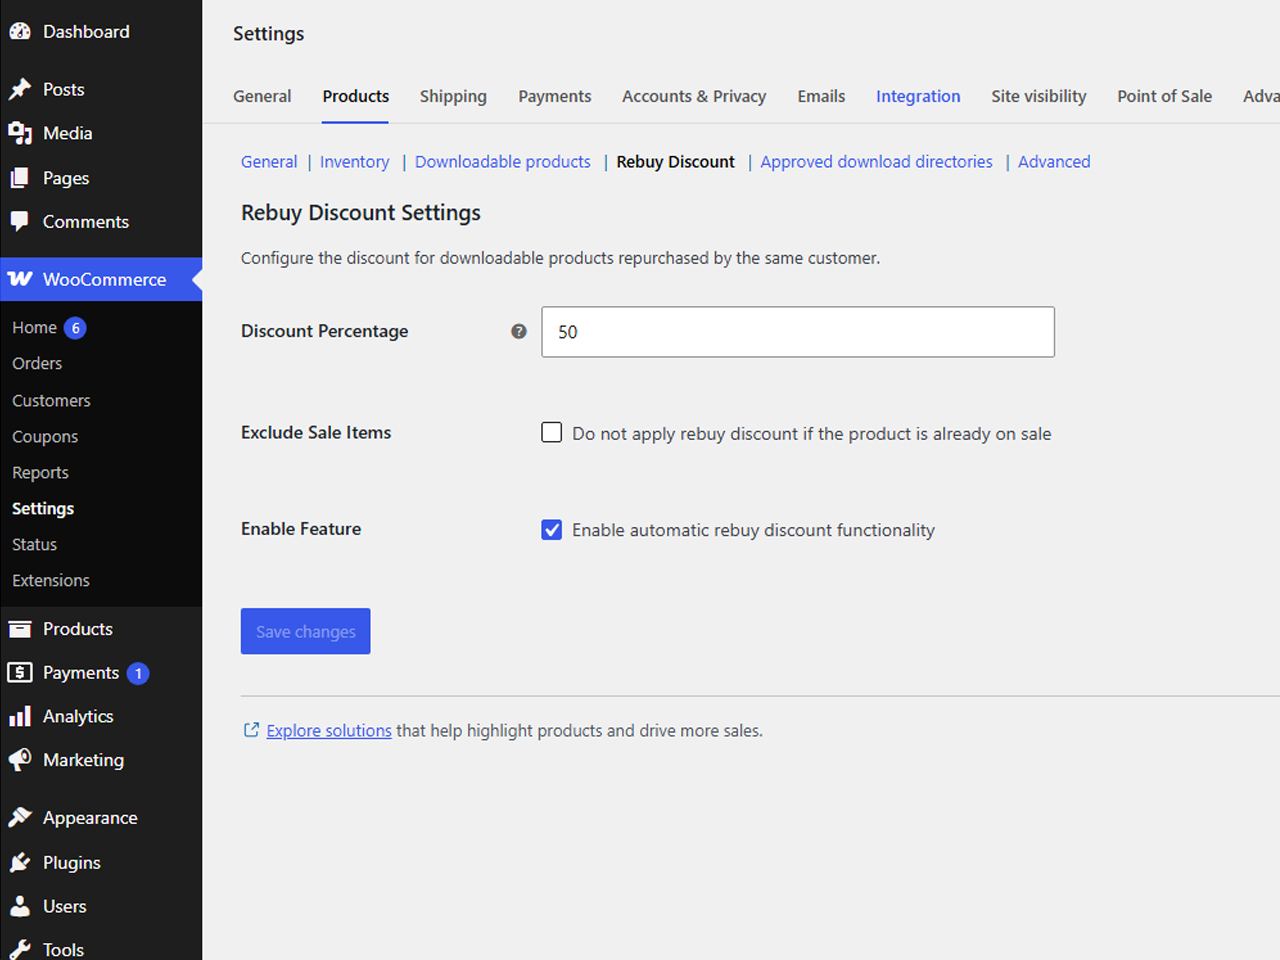Click the Exclude Sale Items label
1280x960 pixels.
(316, 433)
